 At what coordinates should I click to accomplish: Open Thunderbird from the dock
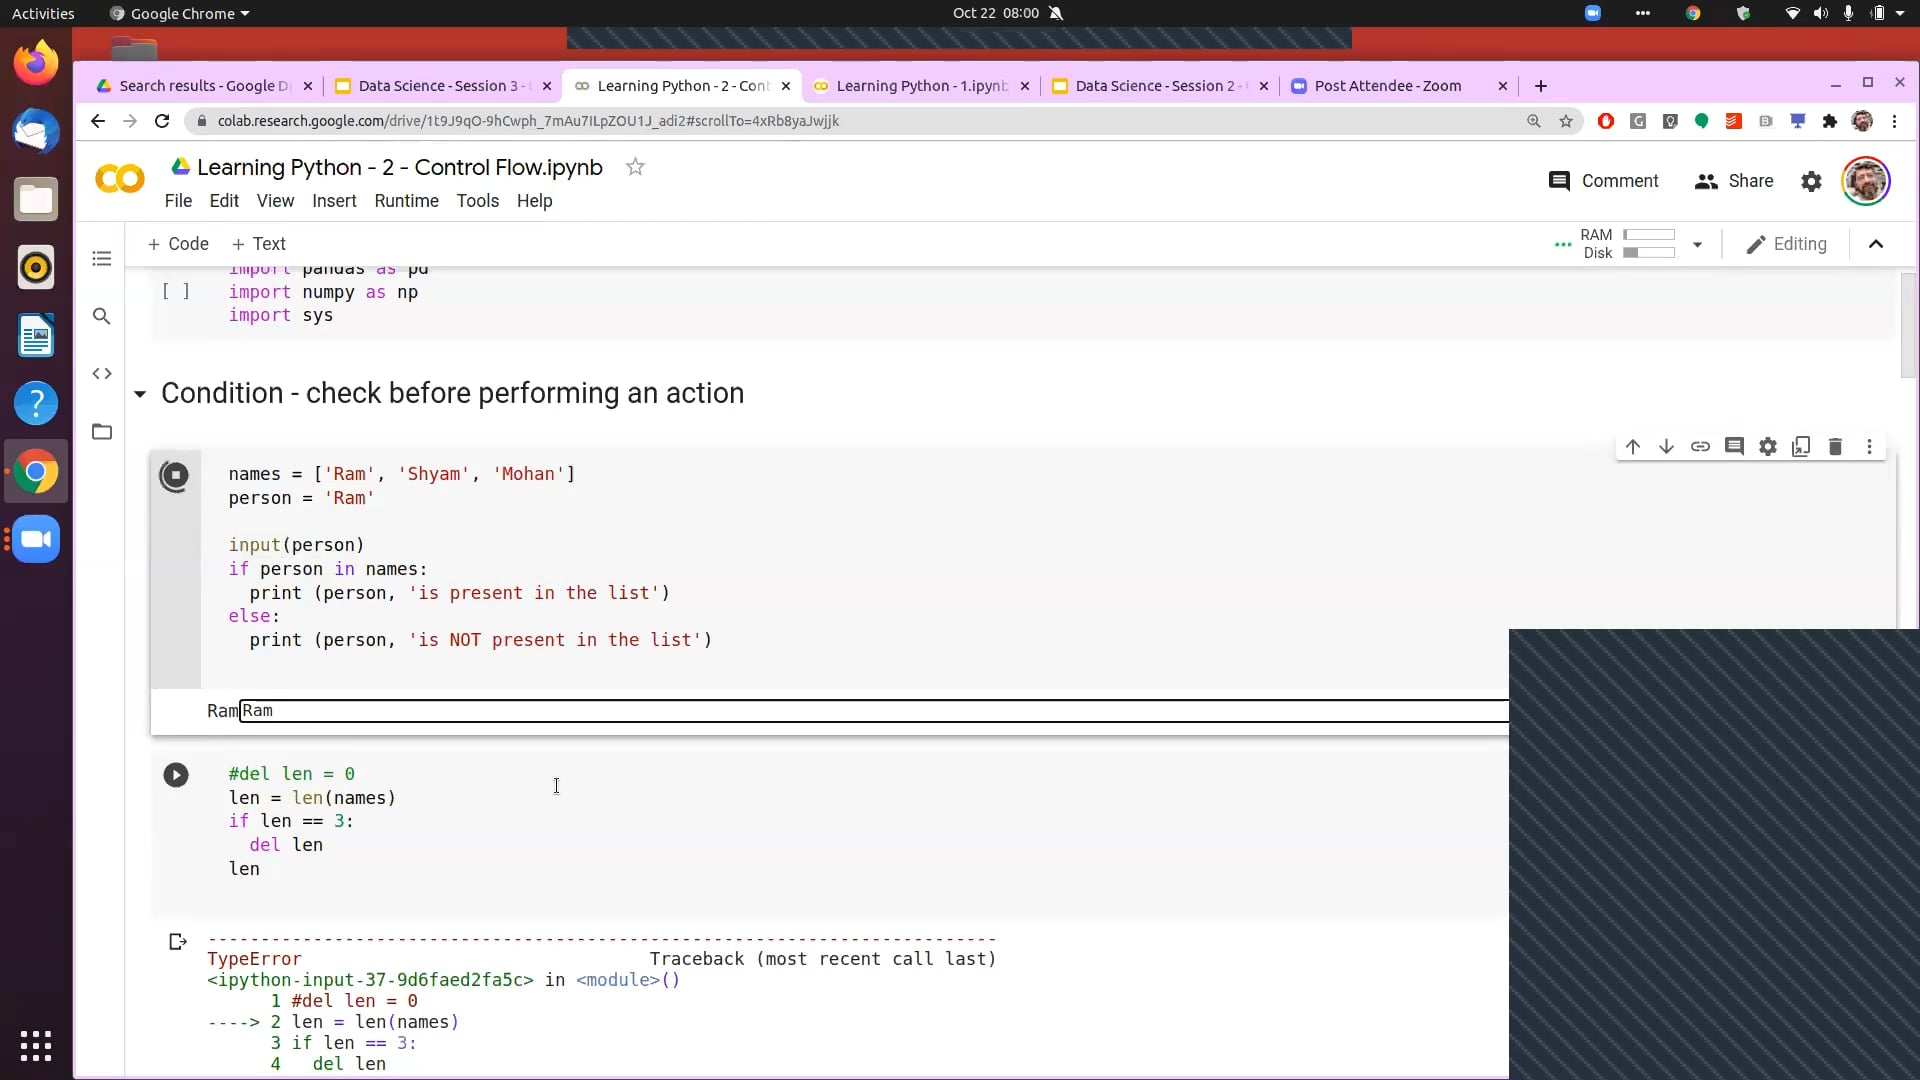pos(36,131)
